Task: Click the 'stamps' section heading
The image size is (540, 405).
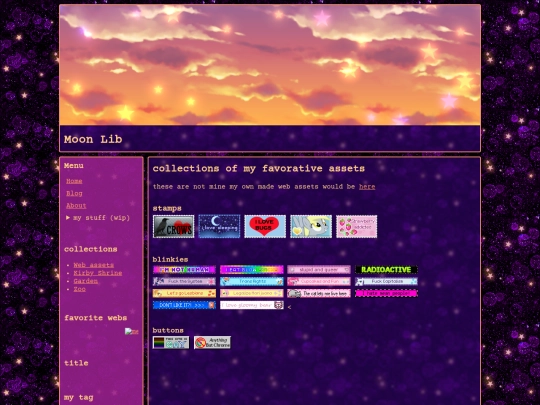Action: coord(167,208)
